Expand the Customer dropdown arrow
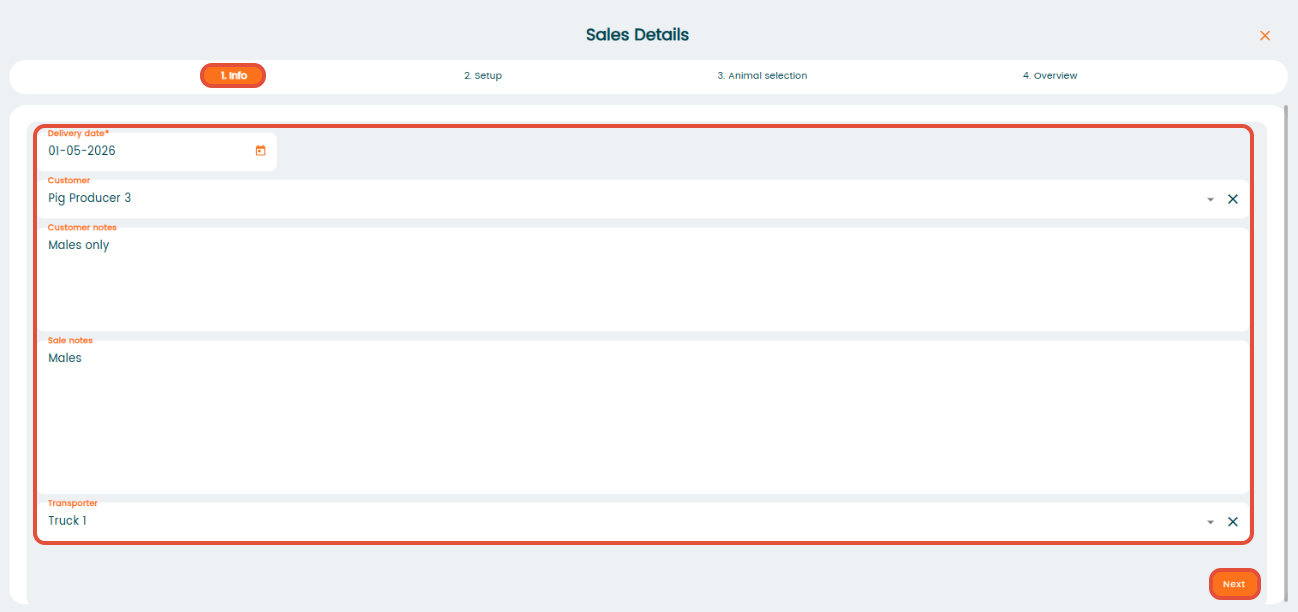The image size is (1298, 612). pyautogui.click(x=1210, y=200)
